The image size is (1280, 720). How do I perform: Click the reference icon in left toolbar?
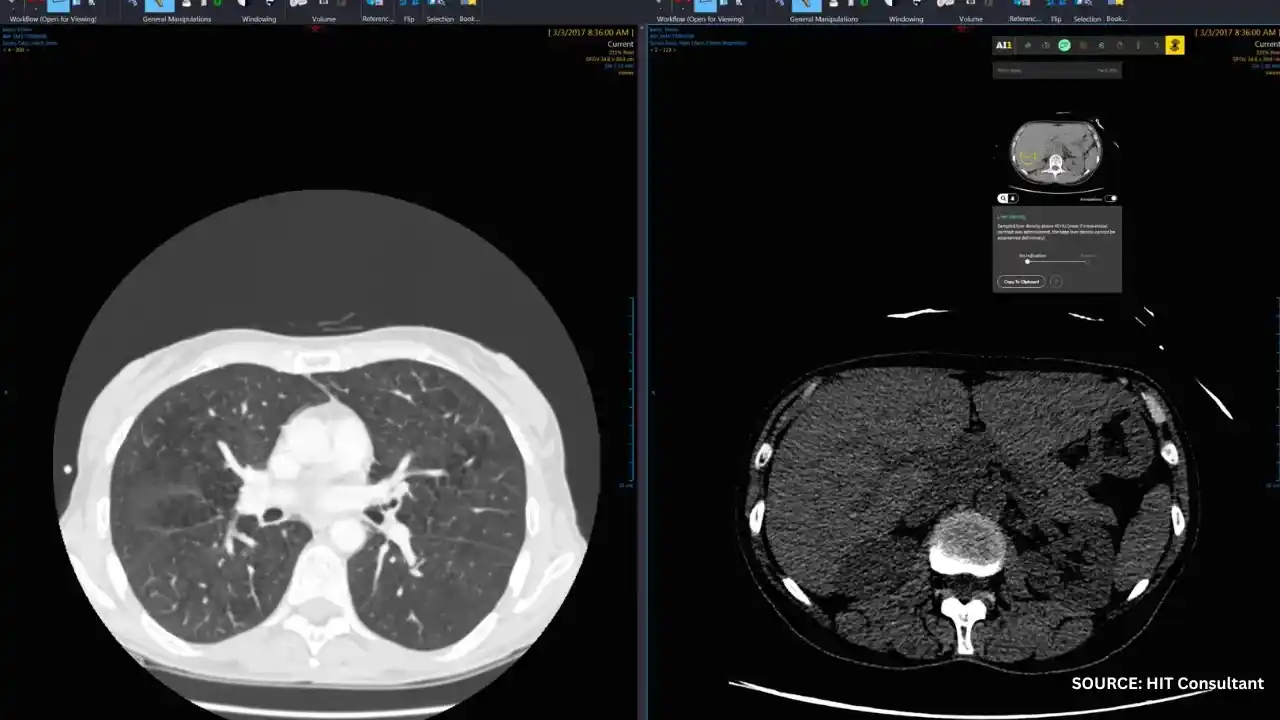(x=376, y=4)
